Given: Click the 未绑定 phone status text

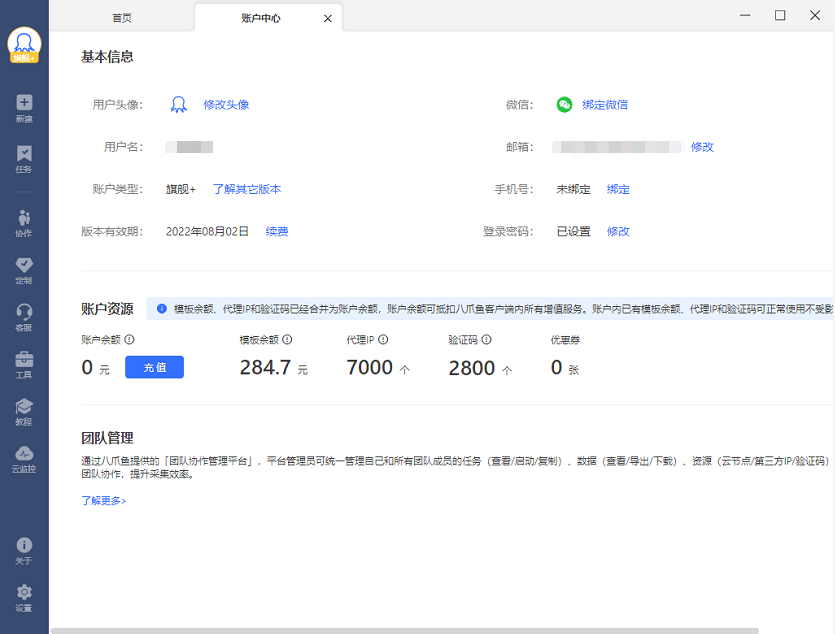Looking at the screenshot, I should [573, 190].
